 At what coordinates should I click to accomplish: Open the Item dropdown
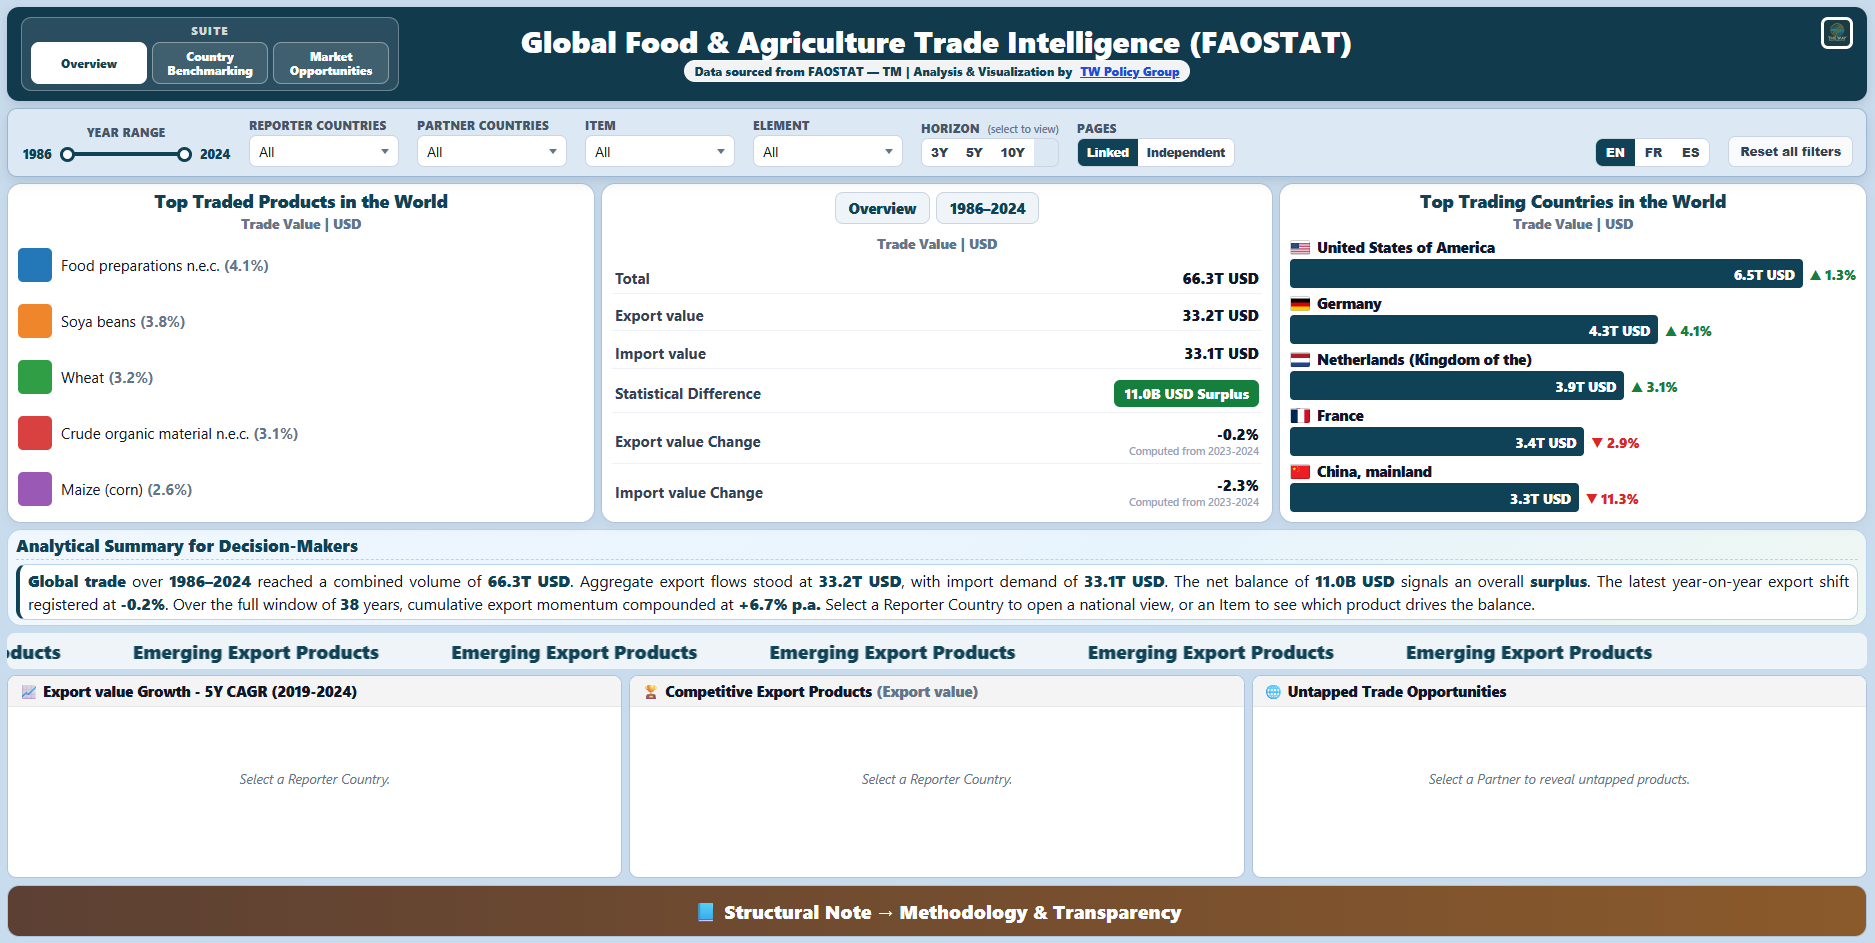point(659,152)
